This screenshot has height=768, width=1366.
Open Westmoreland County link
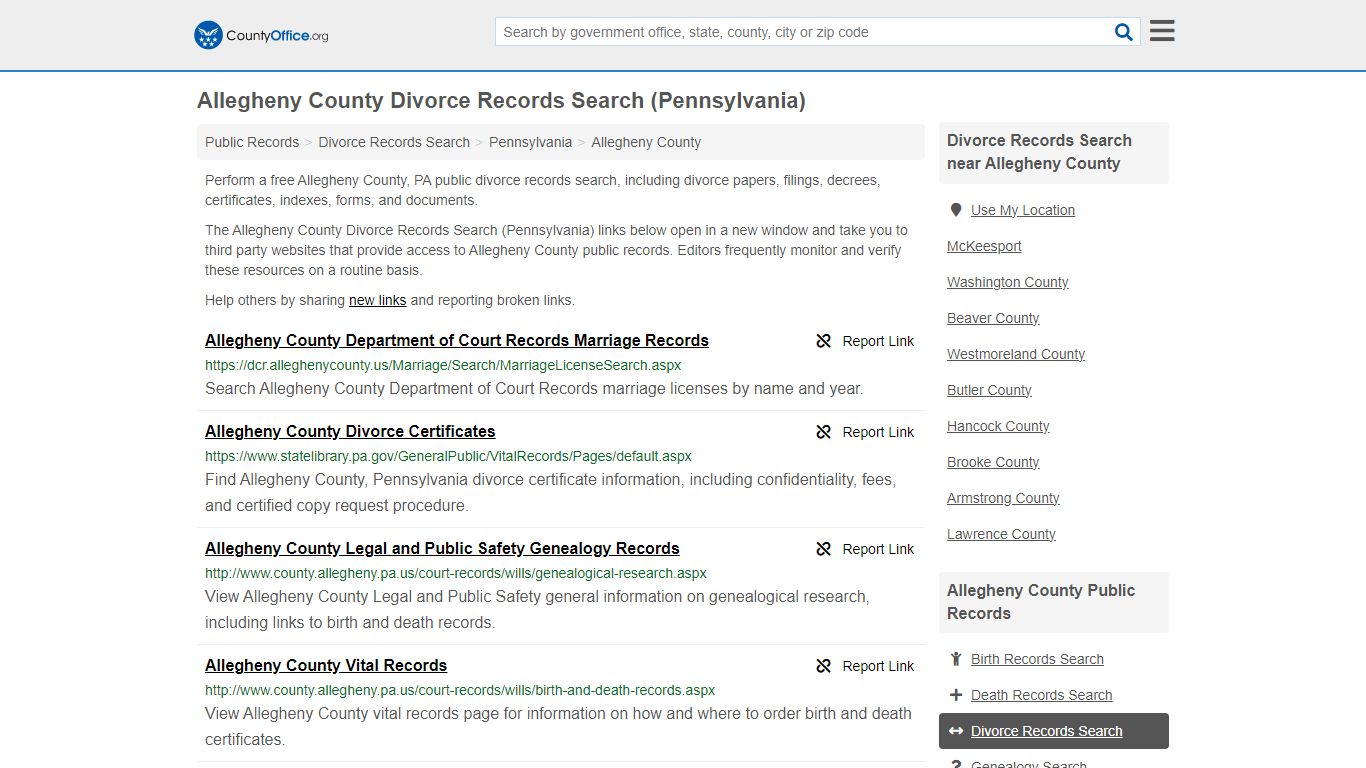tap(1016, 354)
